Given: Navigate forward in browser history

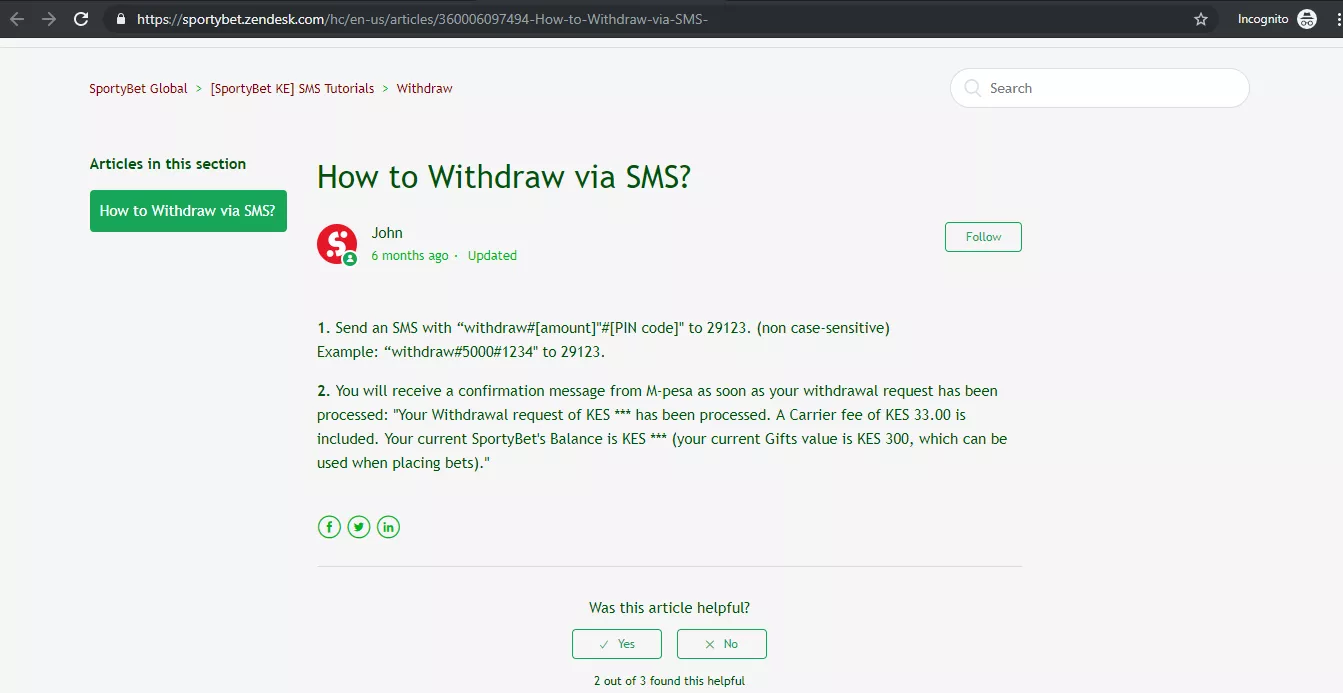Looking at the screenshot, I should (48, 18).
